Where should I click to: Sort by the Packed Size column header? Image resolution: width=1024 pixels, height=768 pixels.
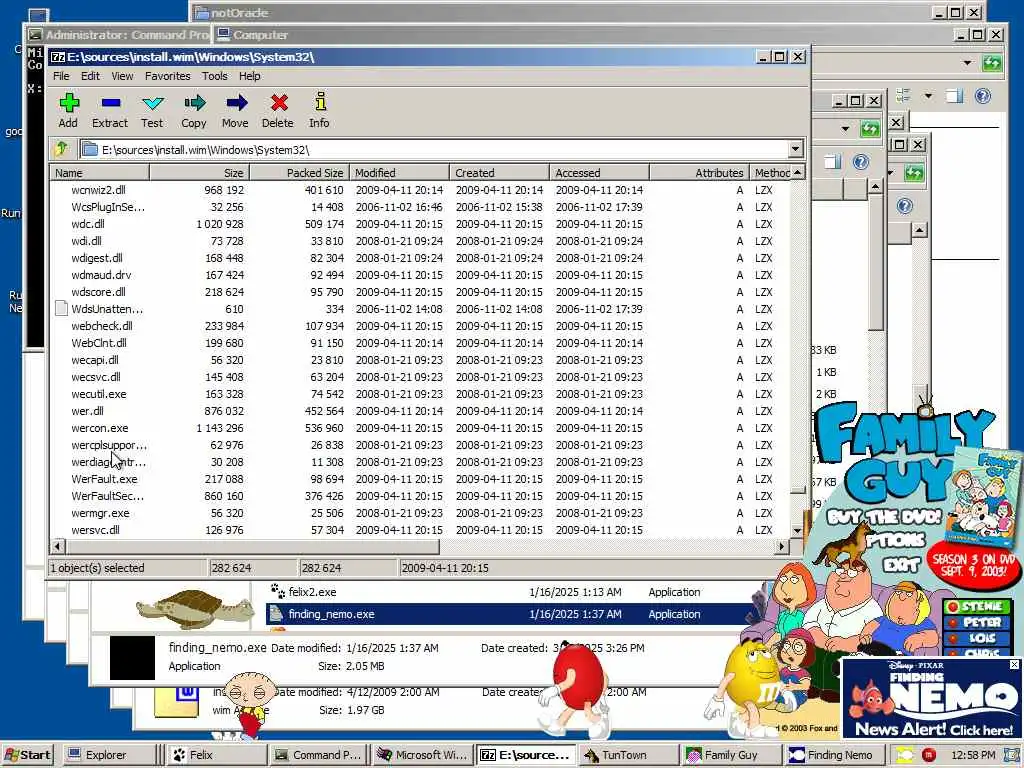point(300,172)
